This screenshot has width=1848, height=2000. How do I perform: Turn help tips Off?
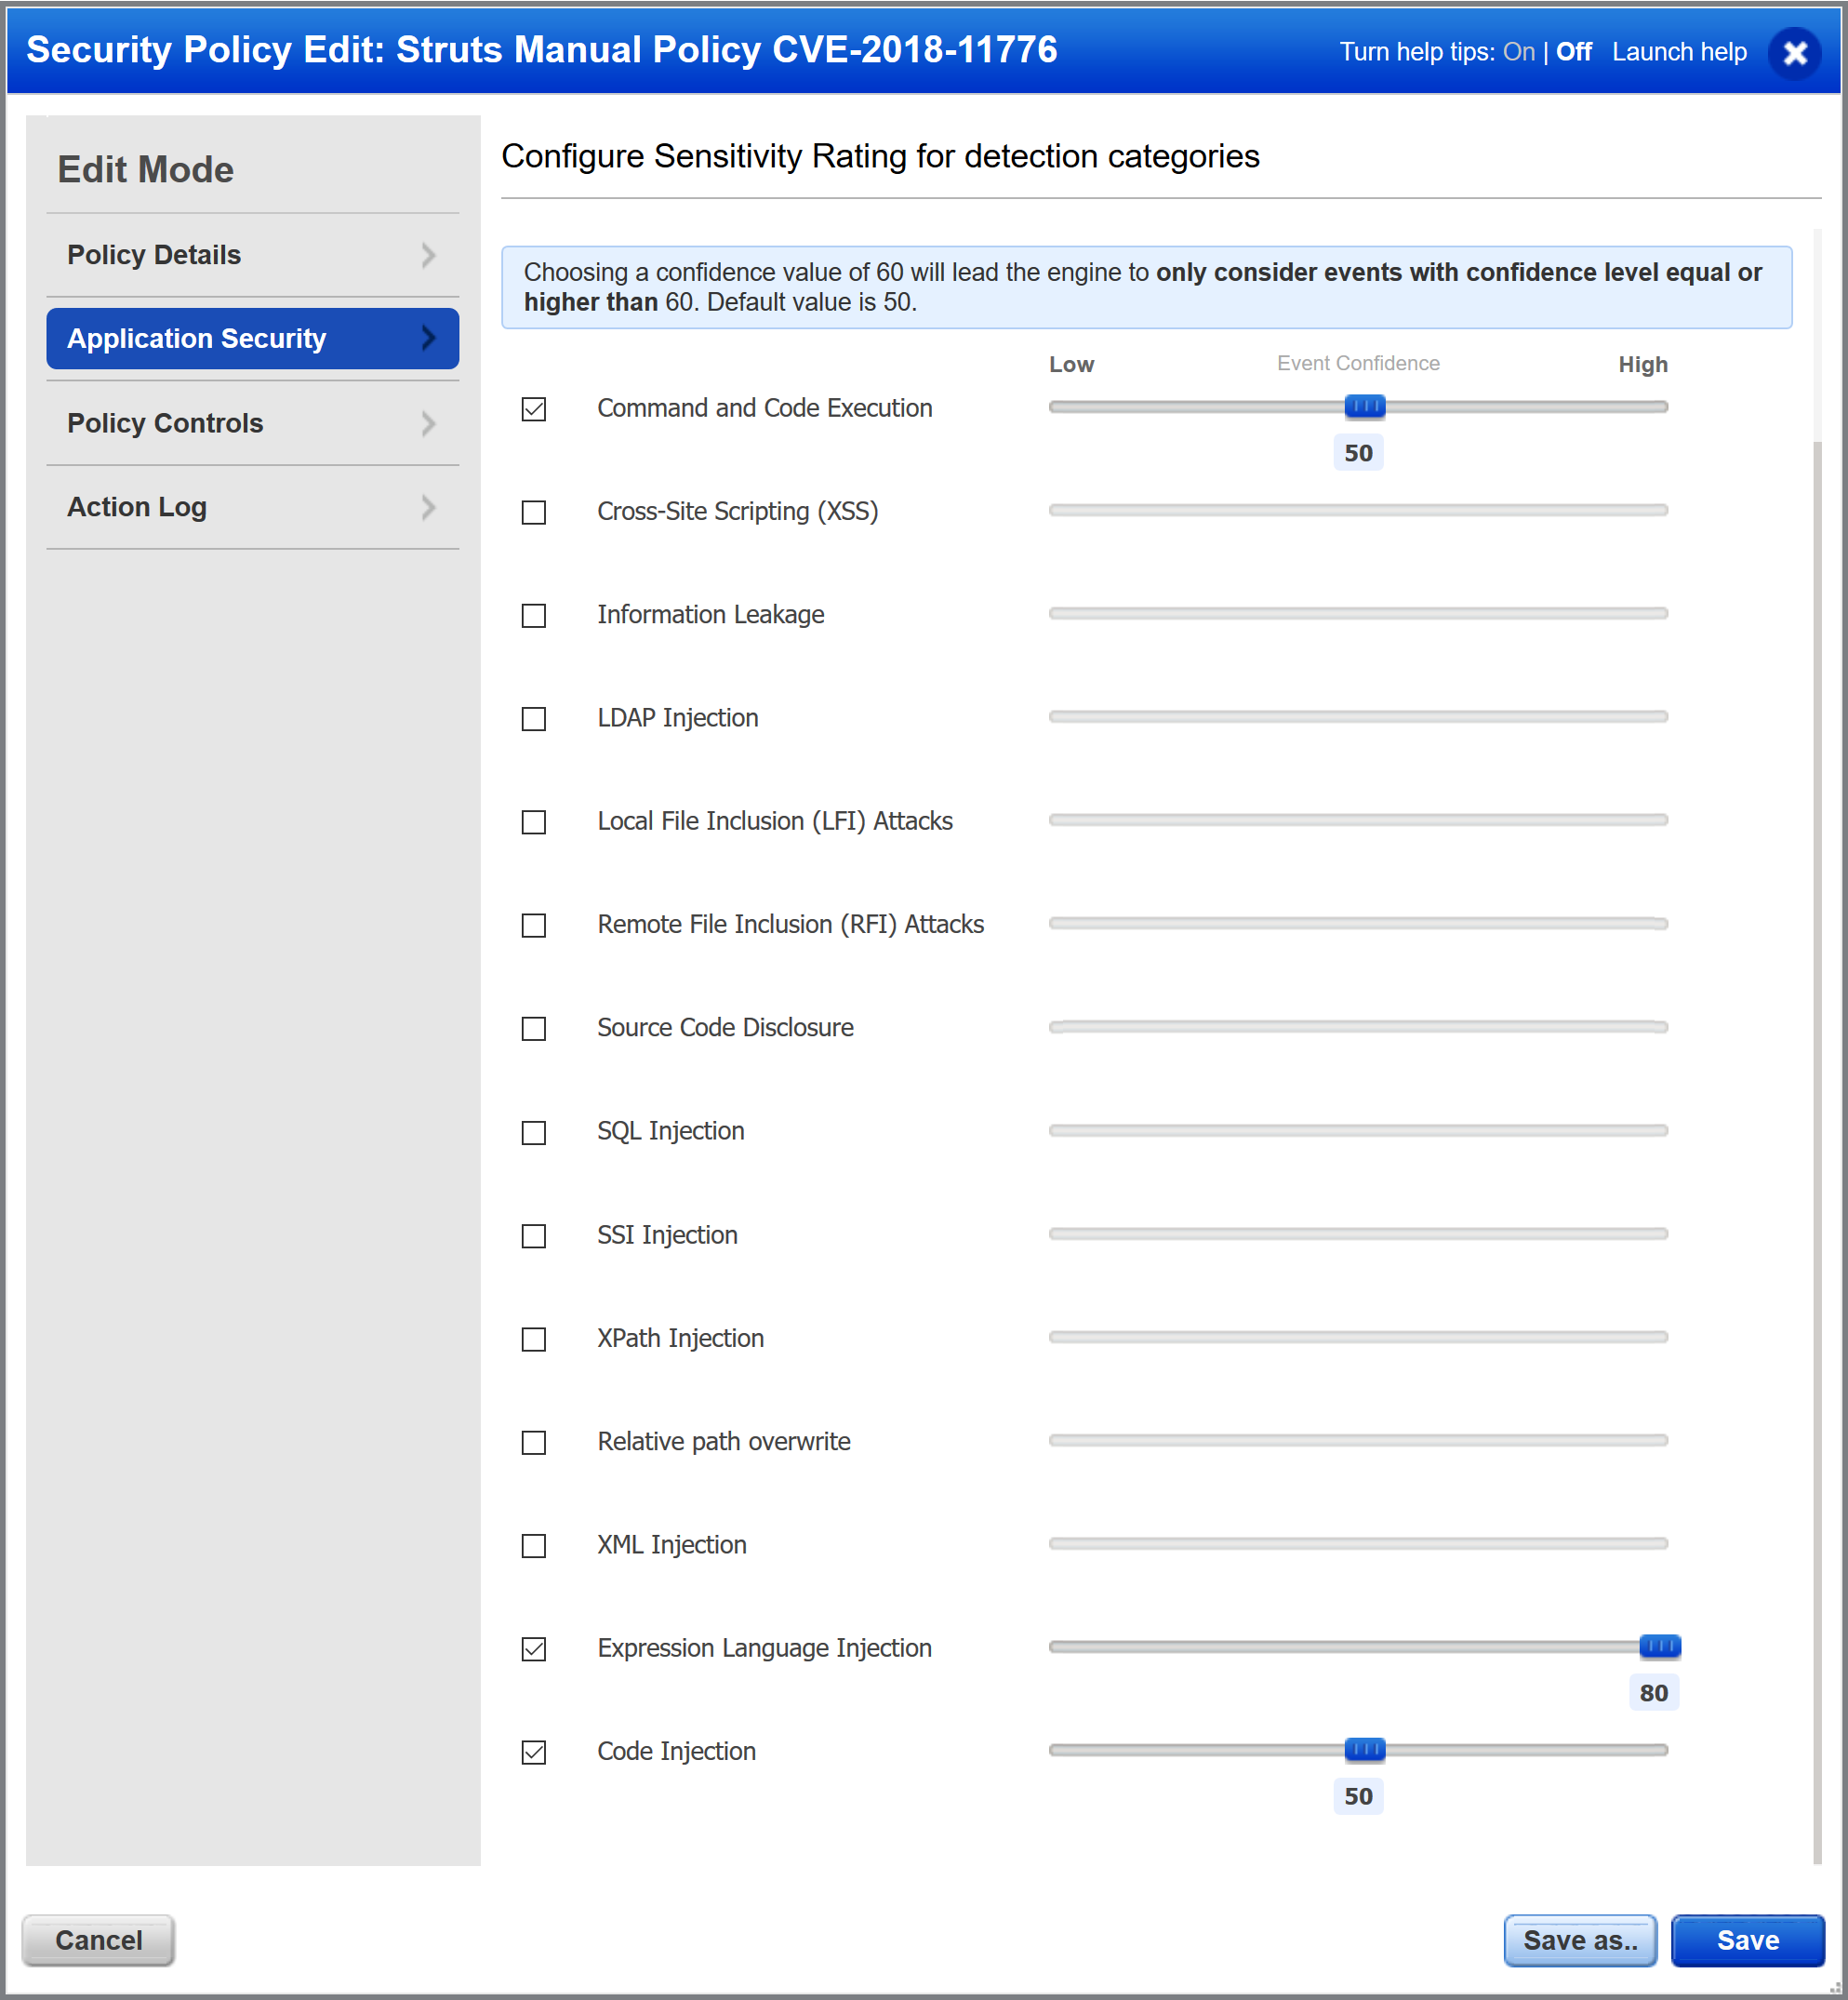pyautogui.click(x=1573, y=52)
